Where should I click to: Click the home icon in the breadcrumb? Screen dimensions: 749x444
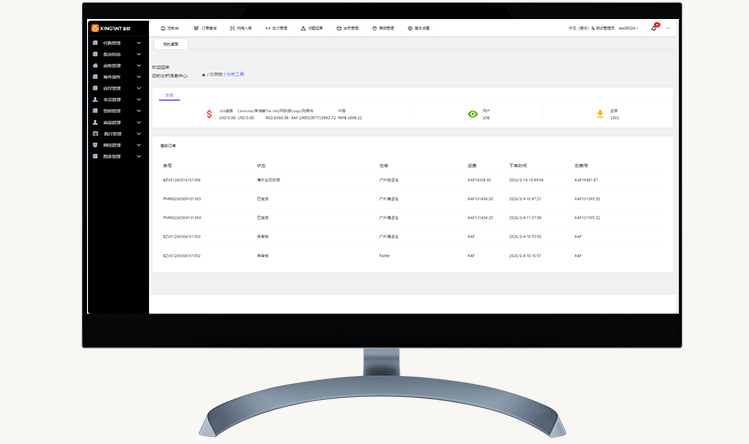tap(204, 74)
